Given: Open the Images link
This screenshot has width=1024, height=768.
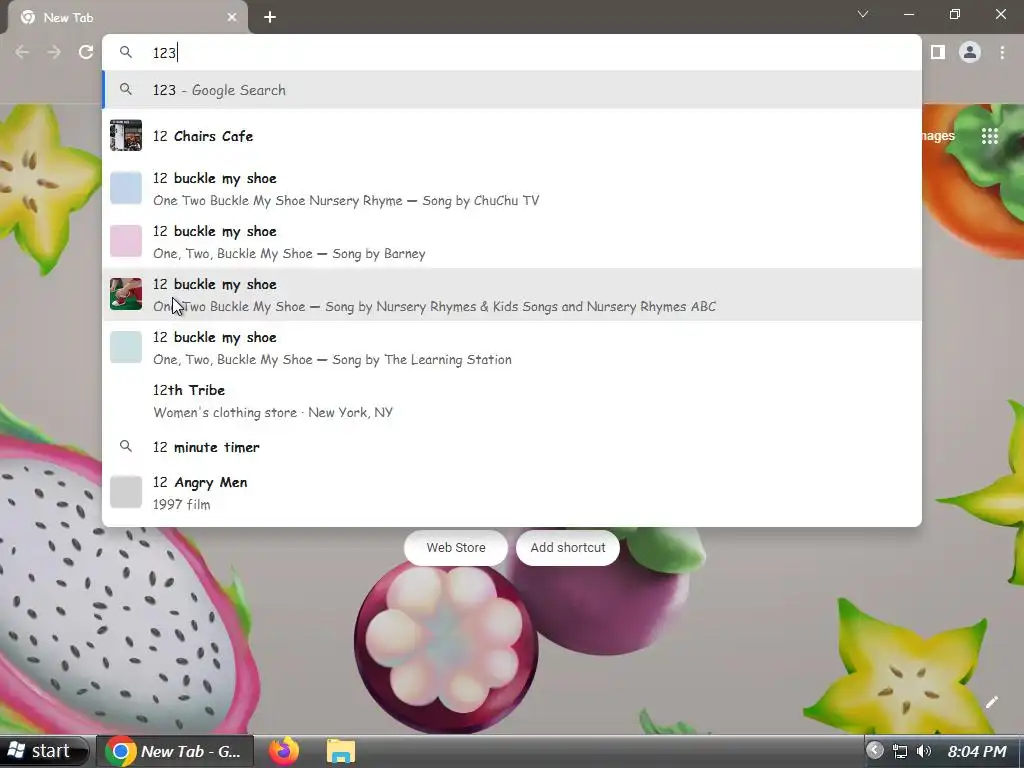Looking at the screenshot, I should pyautogui.click(x=938, y=136).
